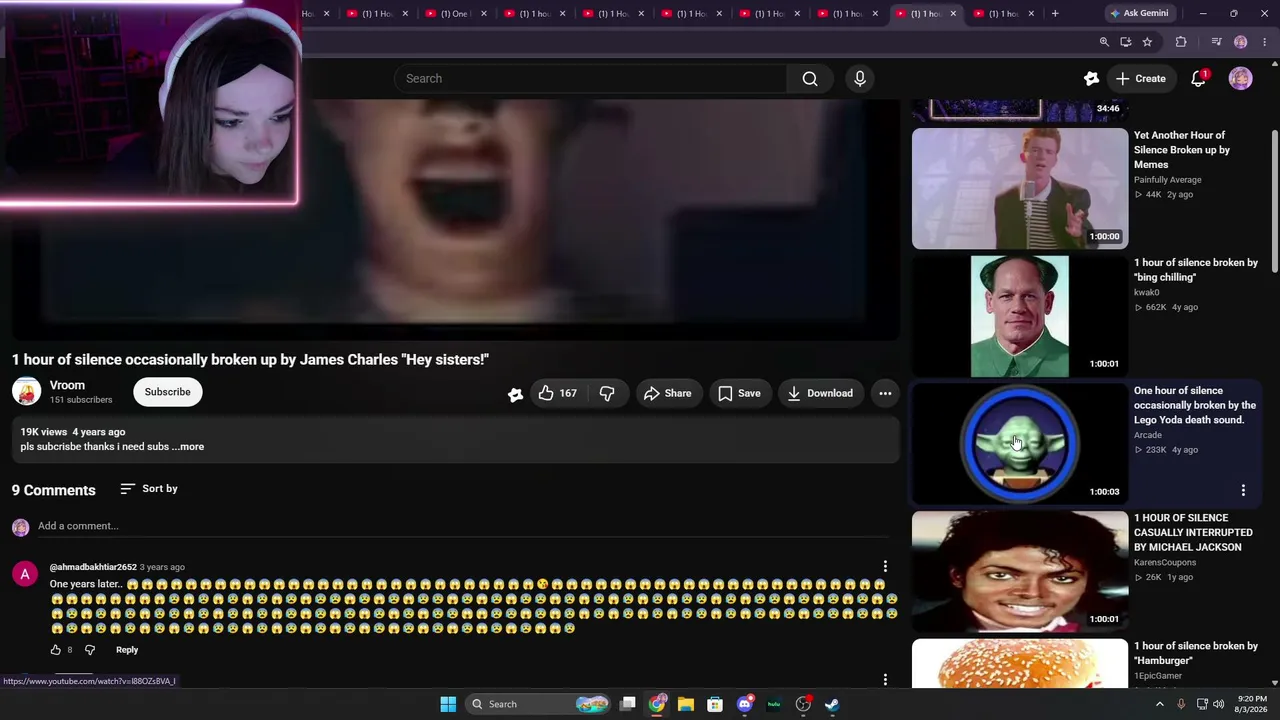
Task: Open Hulu from the taskbar
Action: pyautogui.click(x=774, y=704)
